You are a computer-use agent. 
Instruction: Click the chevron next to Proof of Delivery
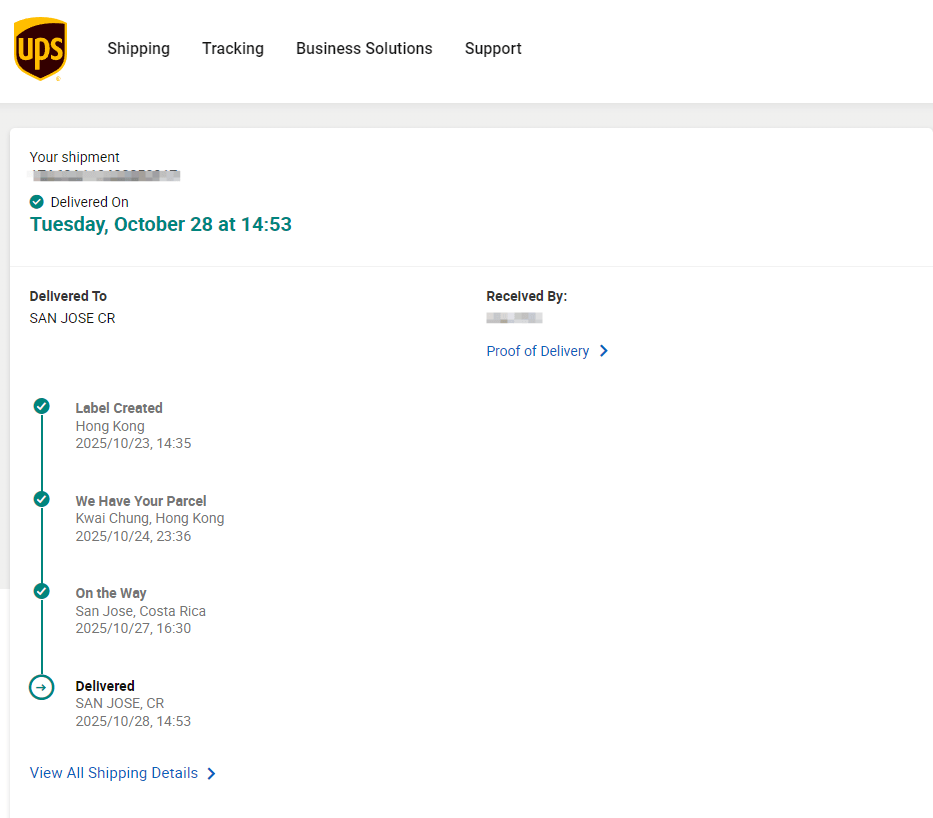click(604, 351)
